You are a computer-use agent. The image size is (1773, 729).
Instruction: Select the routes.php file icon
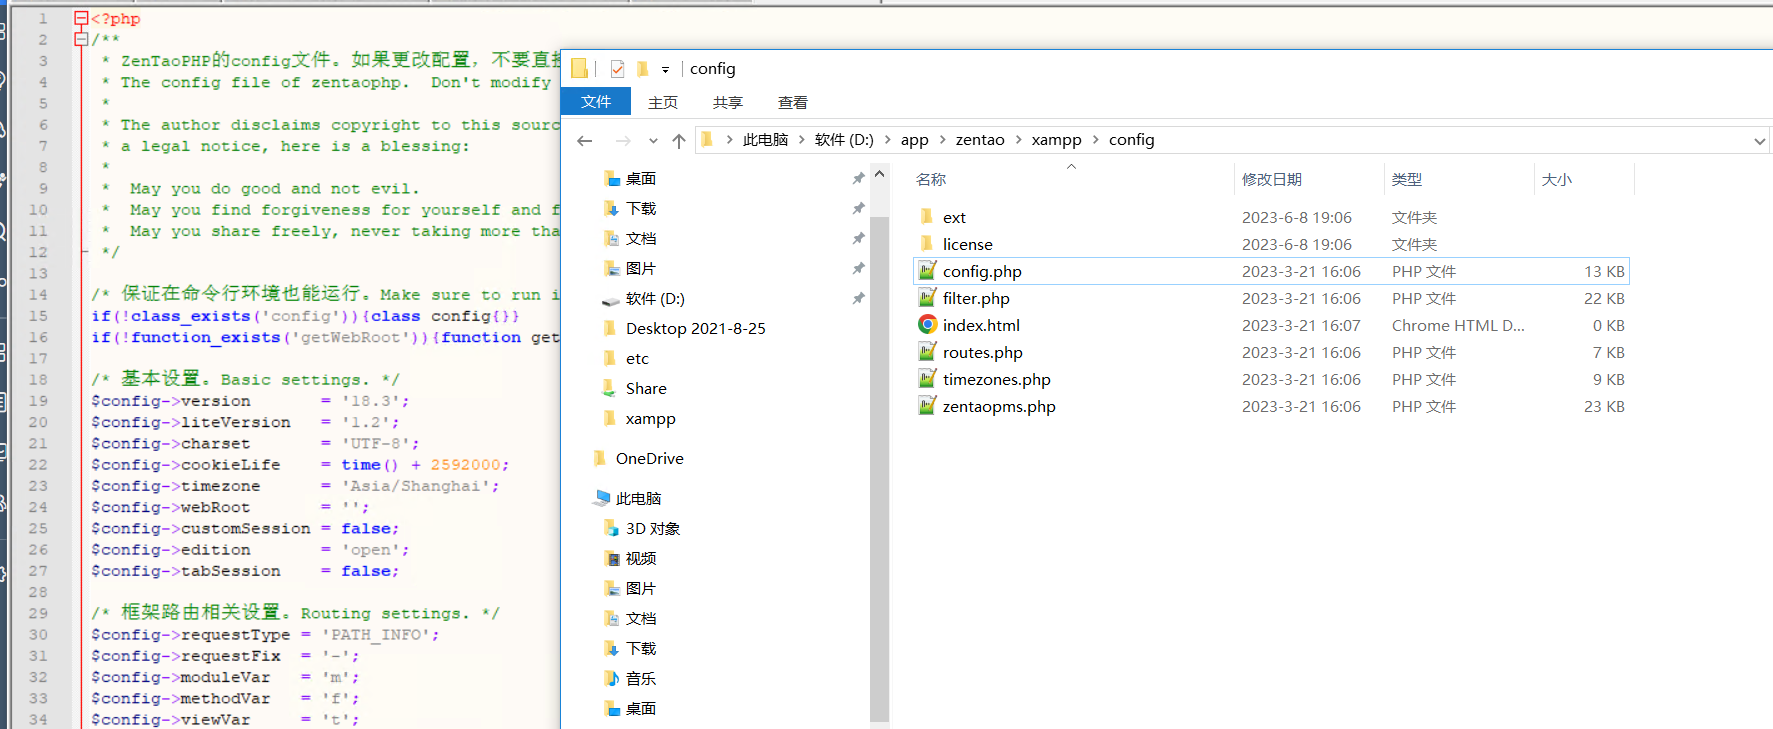[x=927, y=352]
